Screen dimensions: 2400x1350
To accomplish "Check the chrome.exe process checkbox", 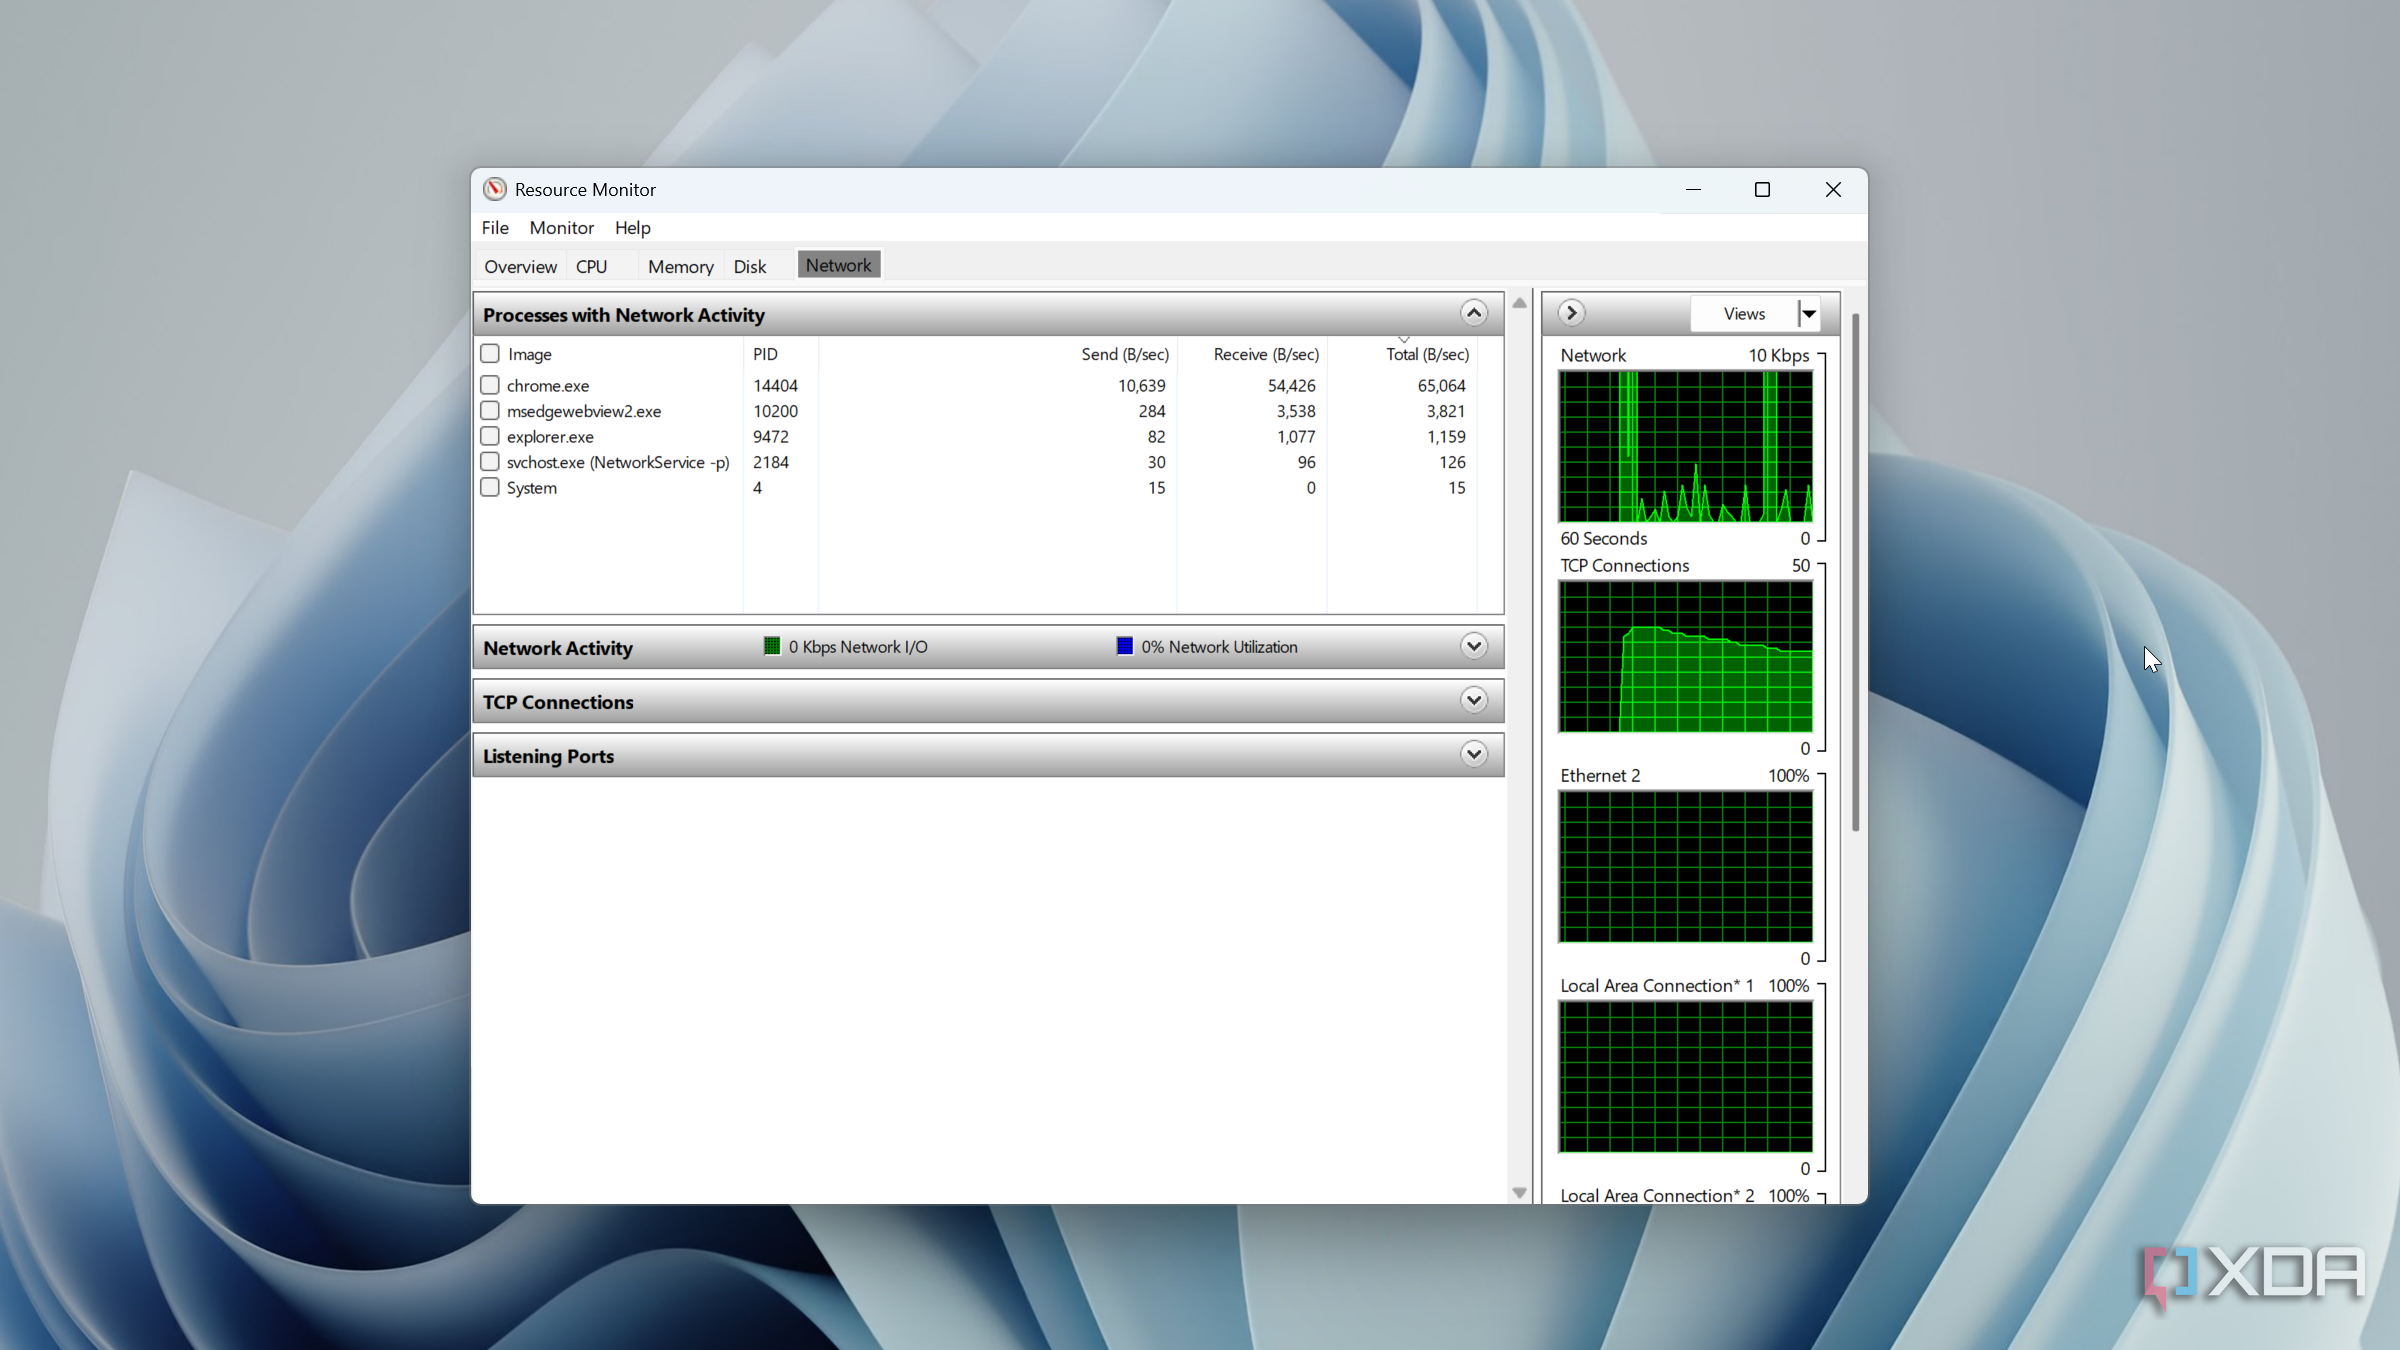I will pos(490,385).
